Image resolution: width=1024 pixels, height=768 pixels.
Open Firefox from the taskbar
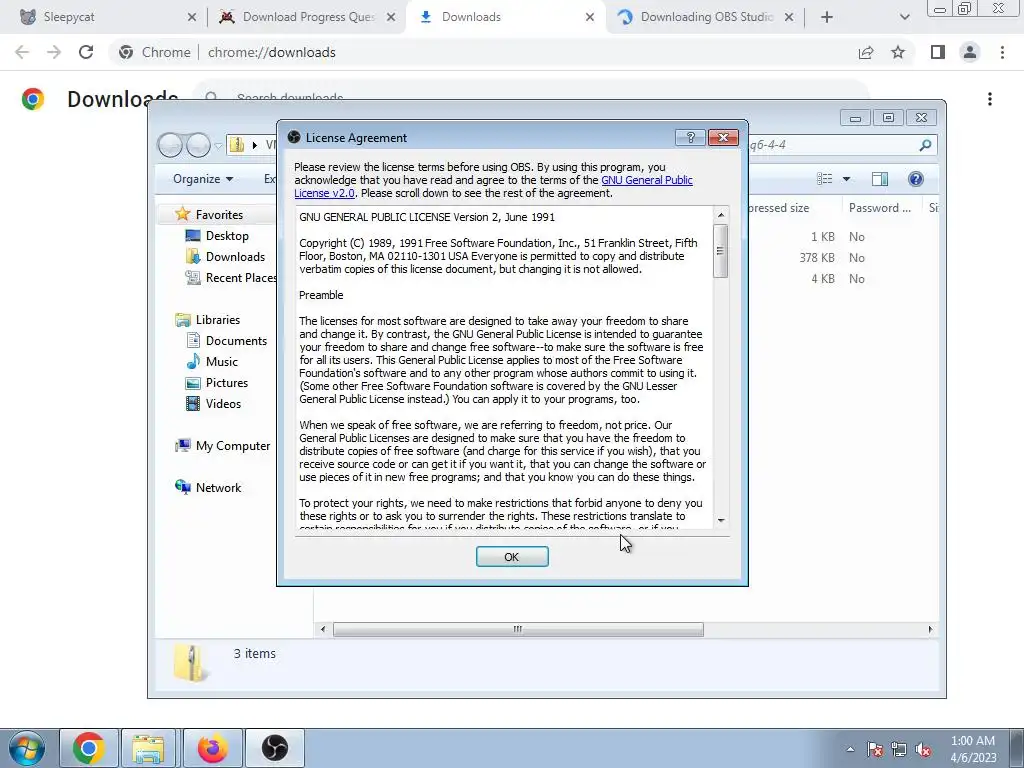coord(212,748)
